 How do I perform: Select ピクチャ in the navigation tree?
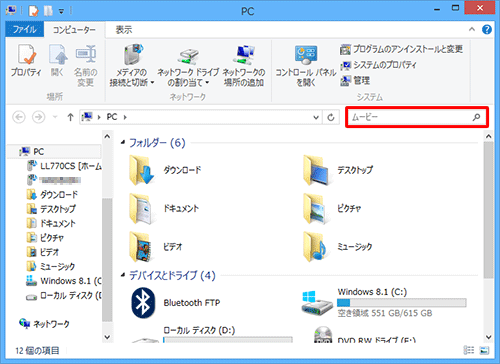[x=45, y=238]
